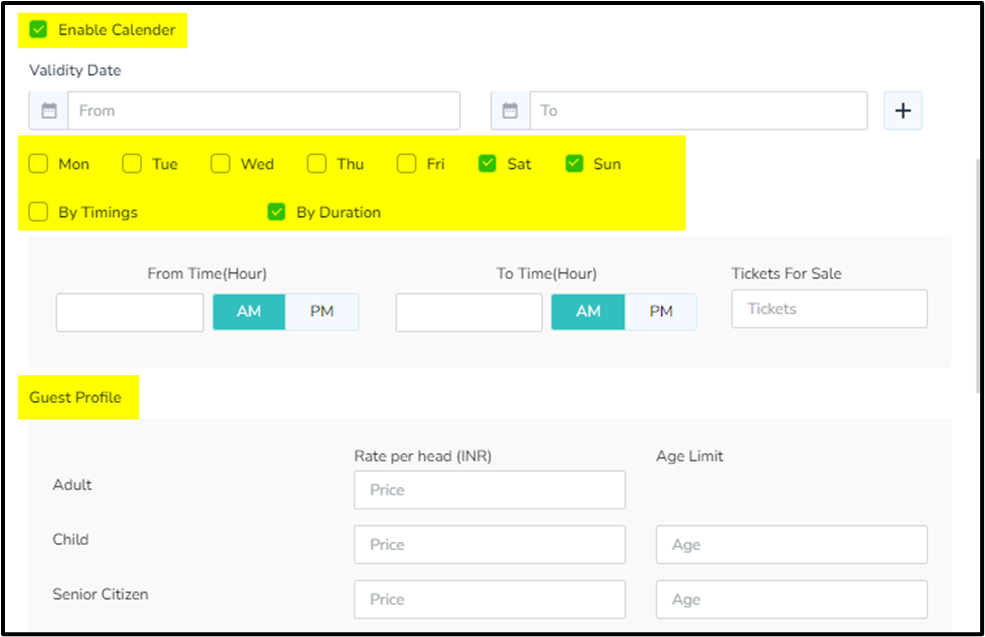Screen dimensions: 985x637
Task: Click the To Time hour input
Action: tap(469, 312)
